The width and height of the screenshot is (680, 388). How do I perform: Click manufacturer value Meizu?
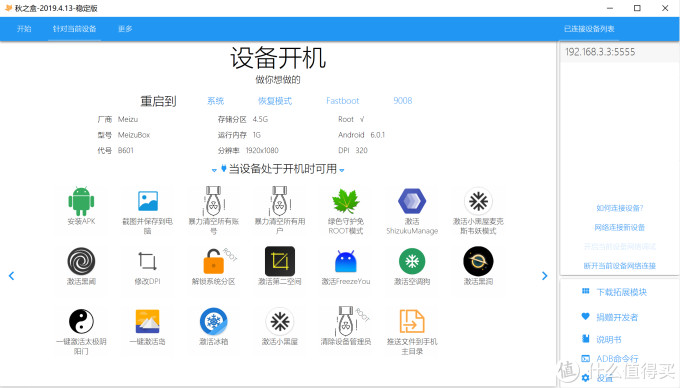tap(128, 119)
